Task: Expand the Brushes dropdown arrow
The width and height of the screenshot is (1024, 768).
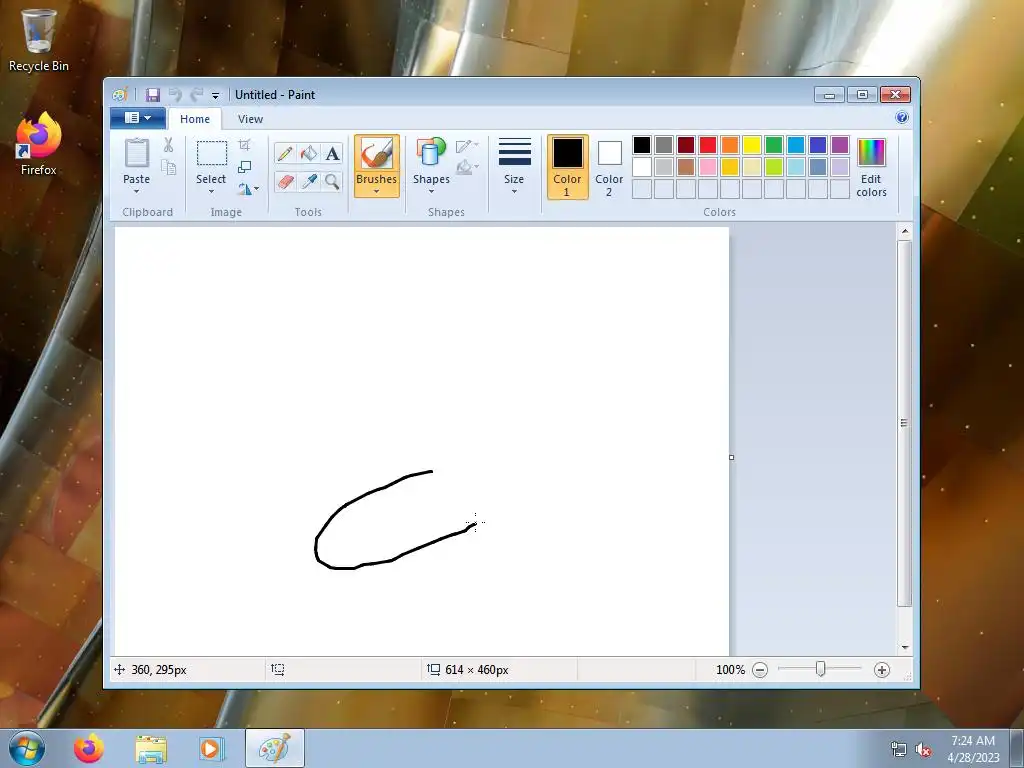Action: click(x=377, y=191)
